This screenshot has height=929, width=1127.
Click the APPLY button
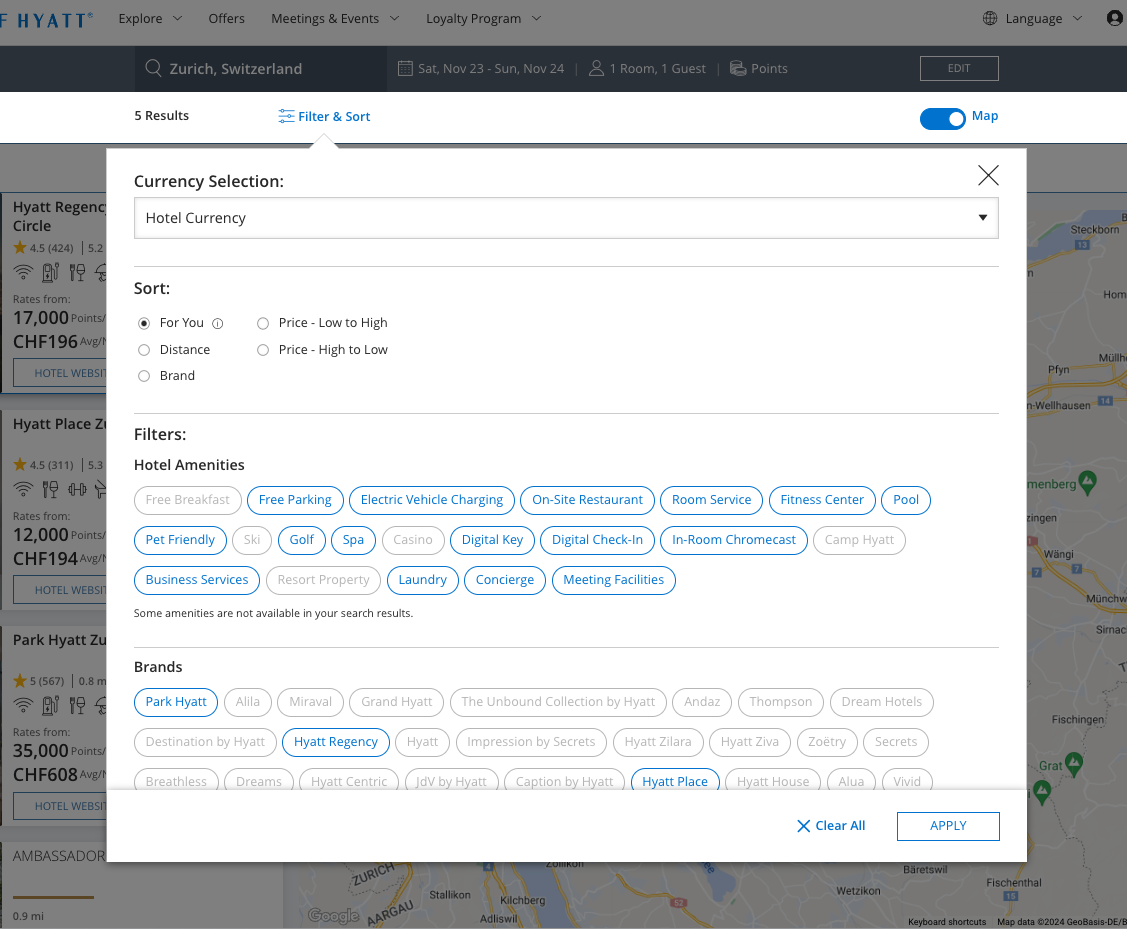[948, 826]
